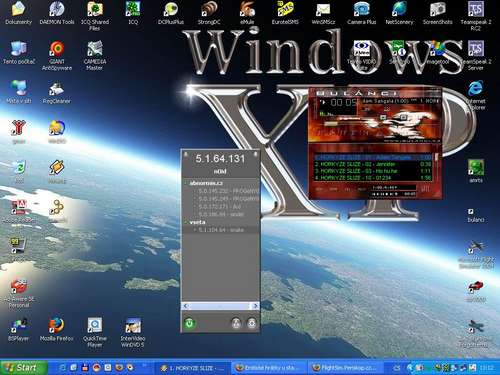
Task: Select the BSPlayer desktop shortcut
Action: (x=19, y=330)
